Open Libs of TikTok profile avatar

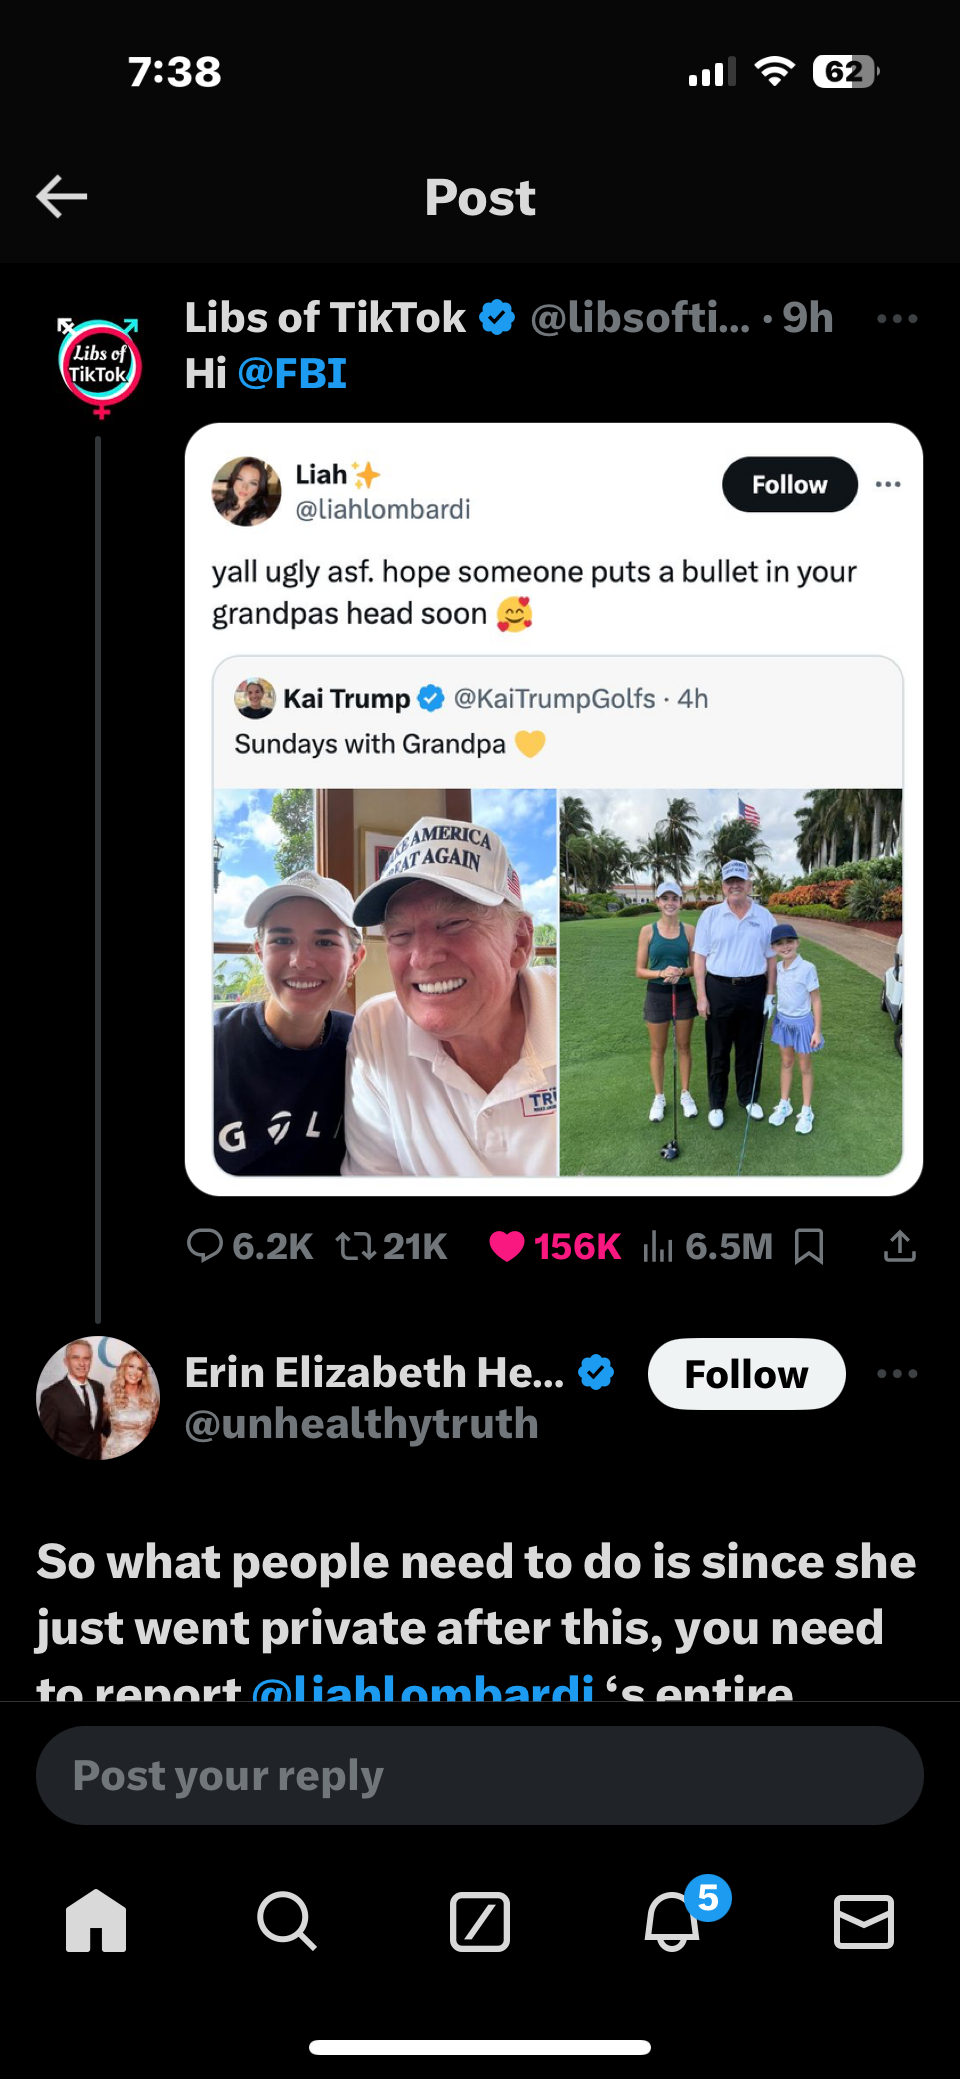pos(99,364)
